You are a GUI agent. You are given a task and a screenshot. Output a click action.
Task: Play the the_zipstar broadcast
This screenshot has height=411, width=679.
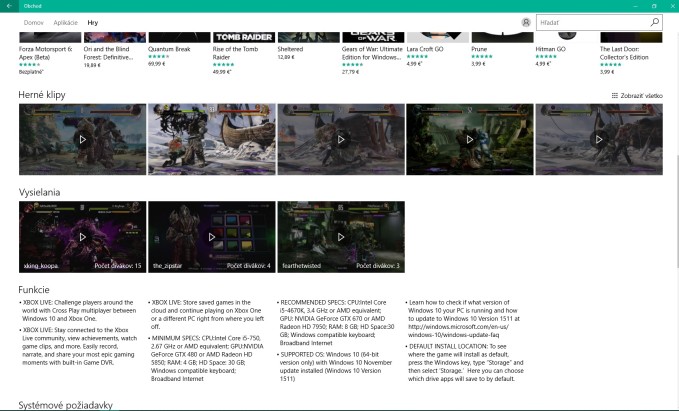tap(212, 237)
